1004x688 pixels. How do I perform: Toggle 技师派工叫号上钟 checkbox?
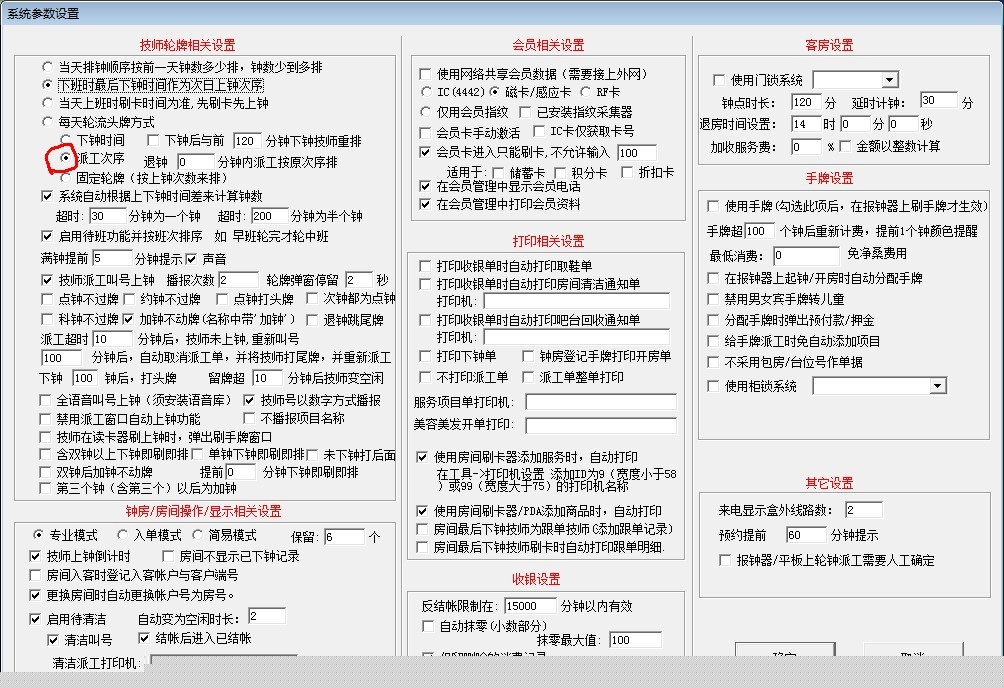(x=47, y=280)
